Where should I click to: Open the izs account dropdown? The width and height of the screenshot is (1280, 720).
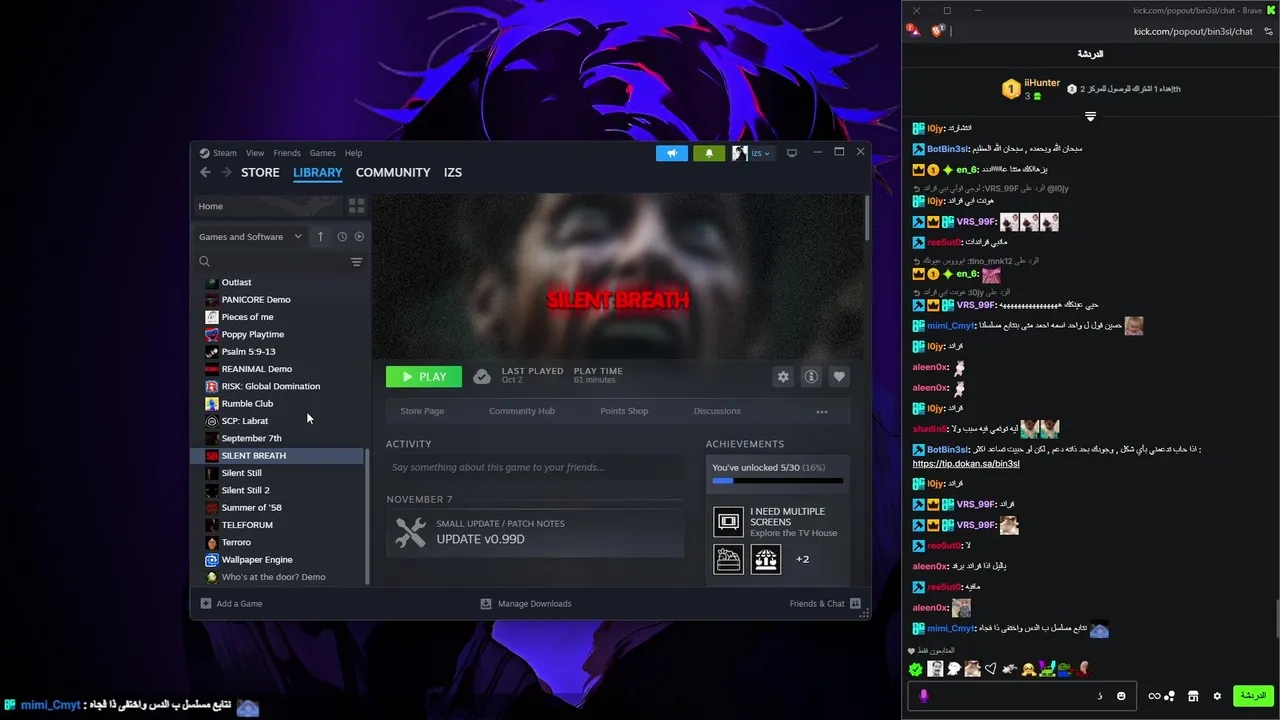click(x=753, y=153)
